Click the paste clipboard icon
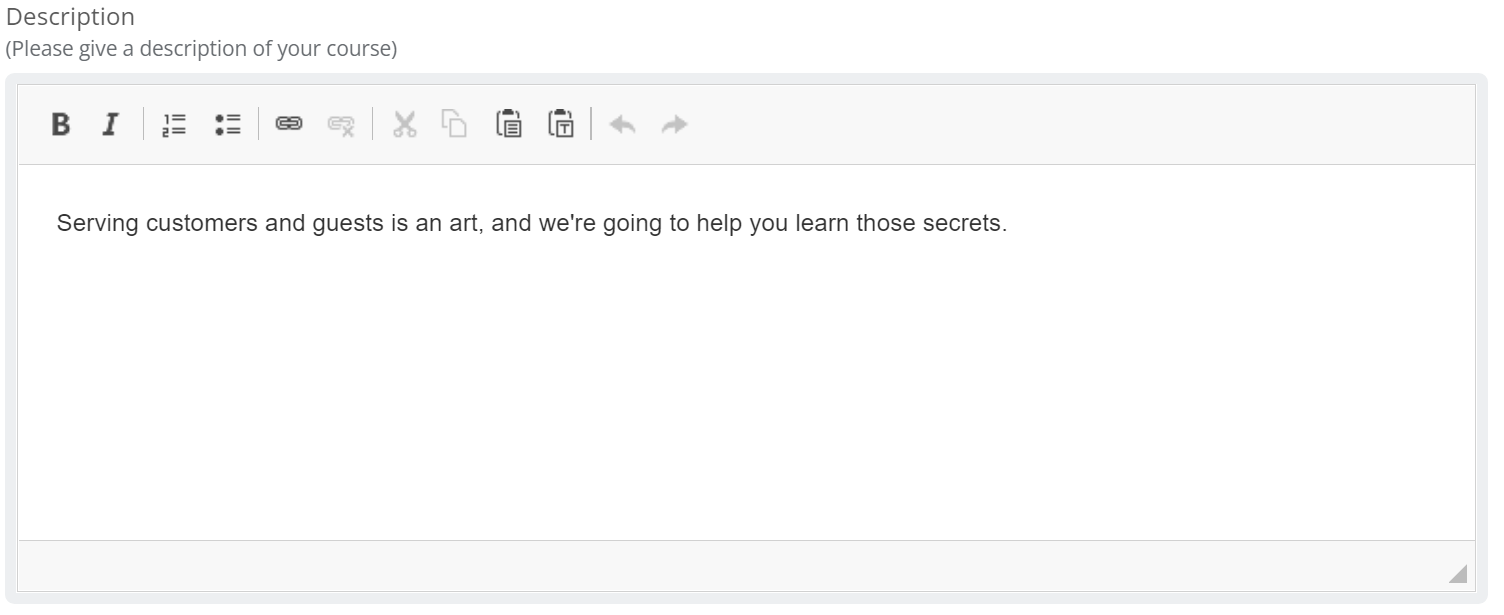This screenshot has height=615, width=1504. pos(509,125)
